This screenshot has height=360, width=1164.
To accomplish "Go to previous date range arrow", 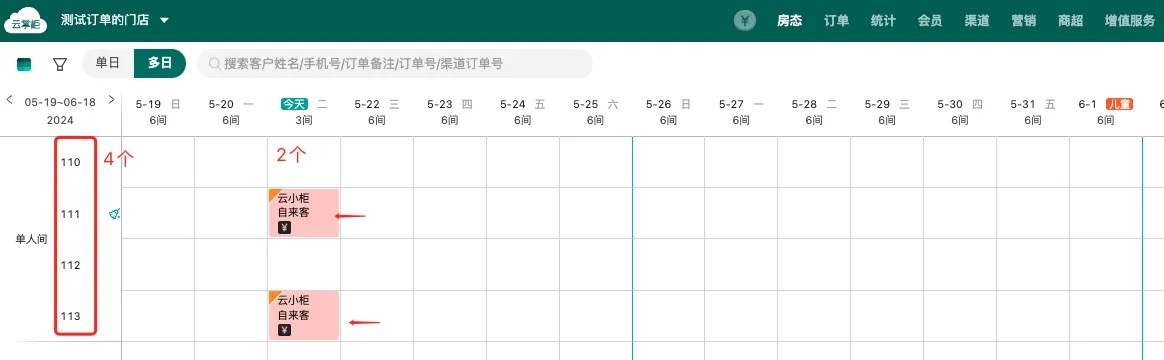I will click(10, 99).
